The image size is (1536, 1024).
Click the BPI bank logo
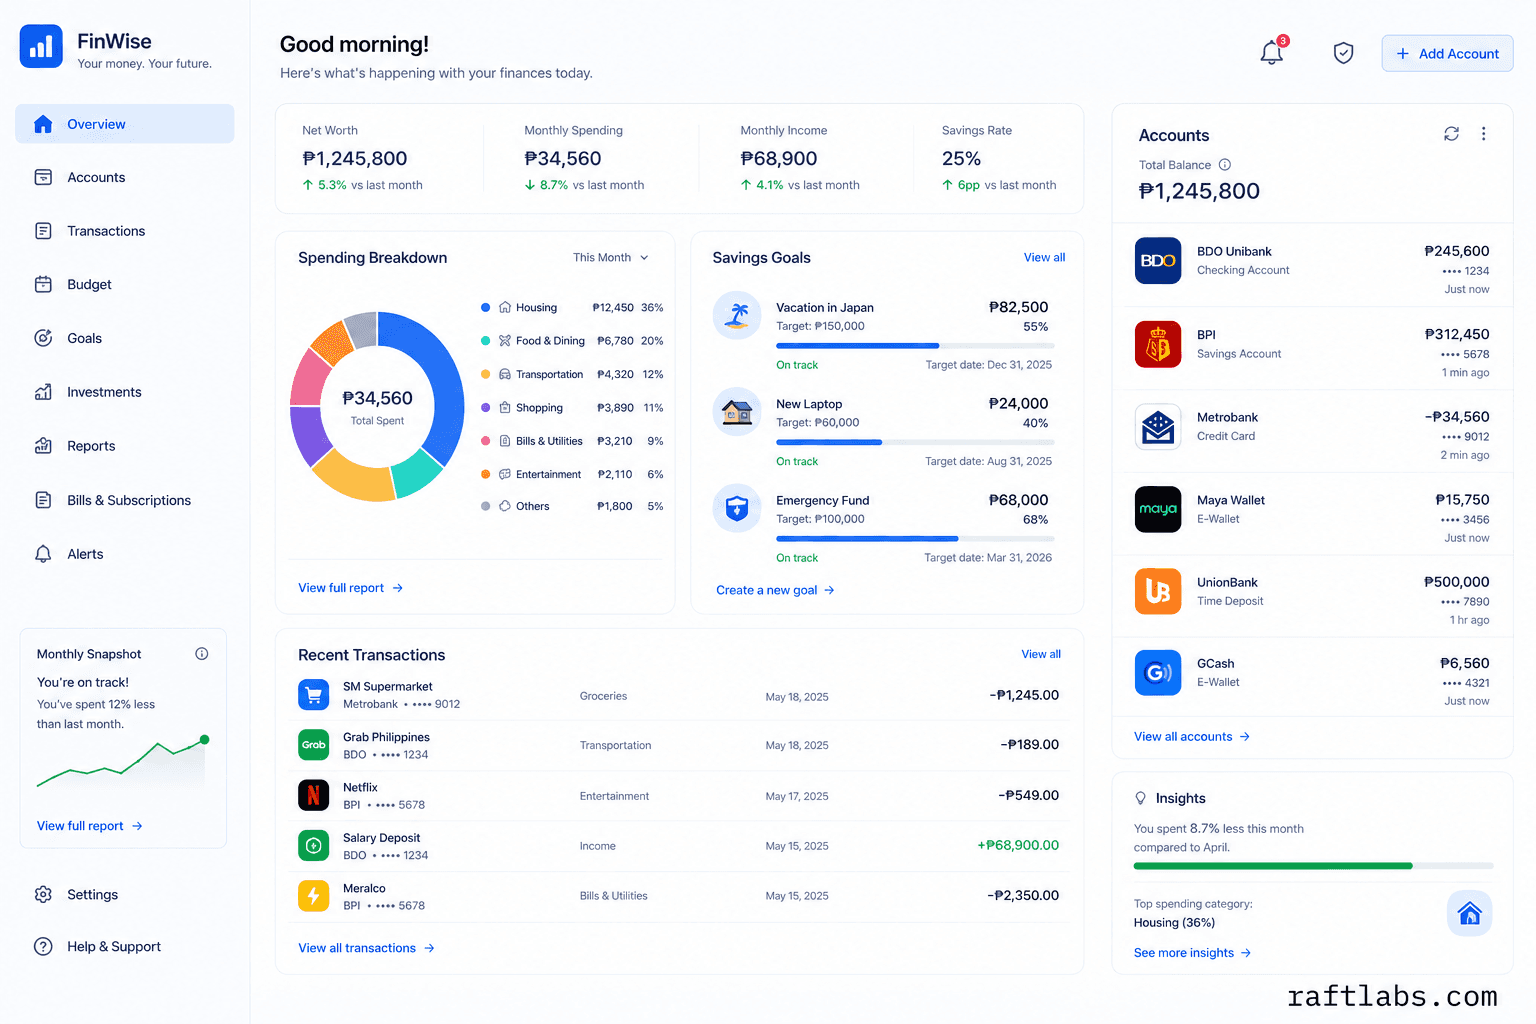click(1158, 344)
